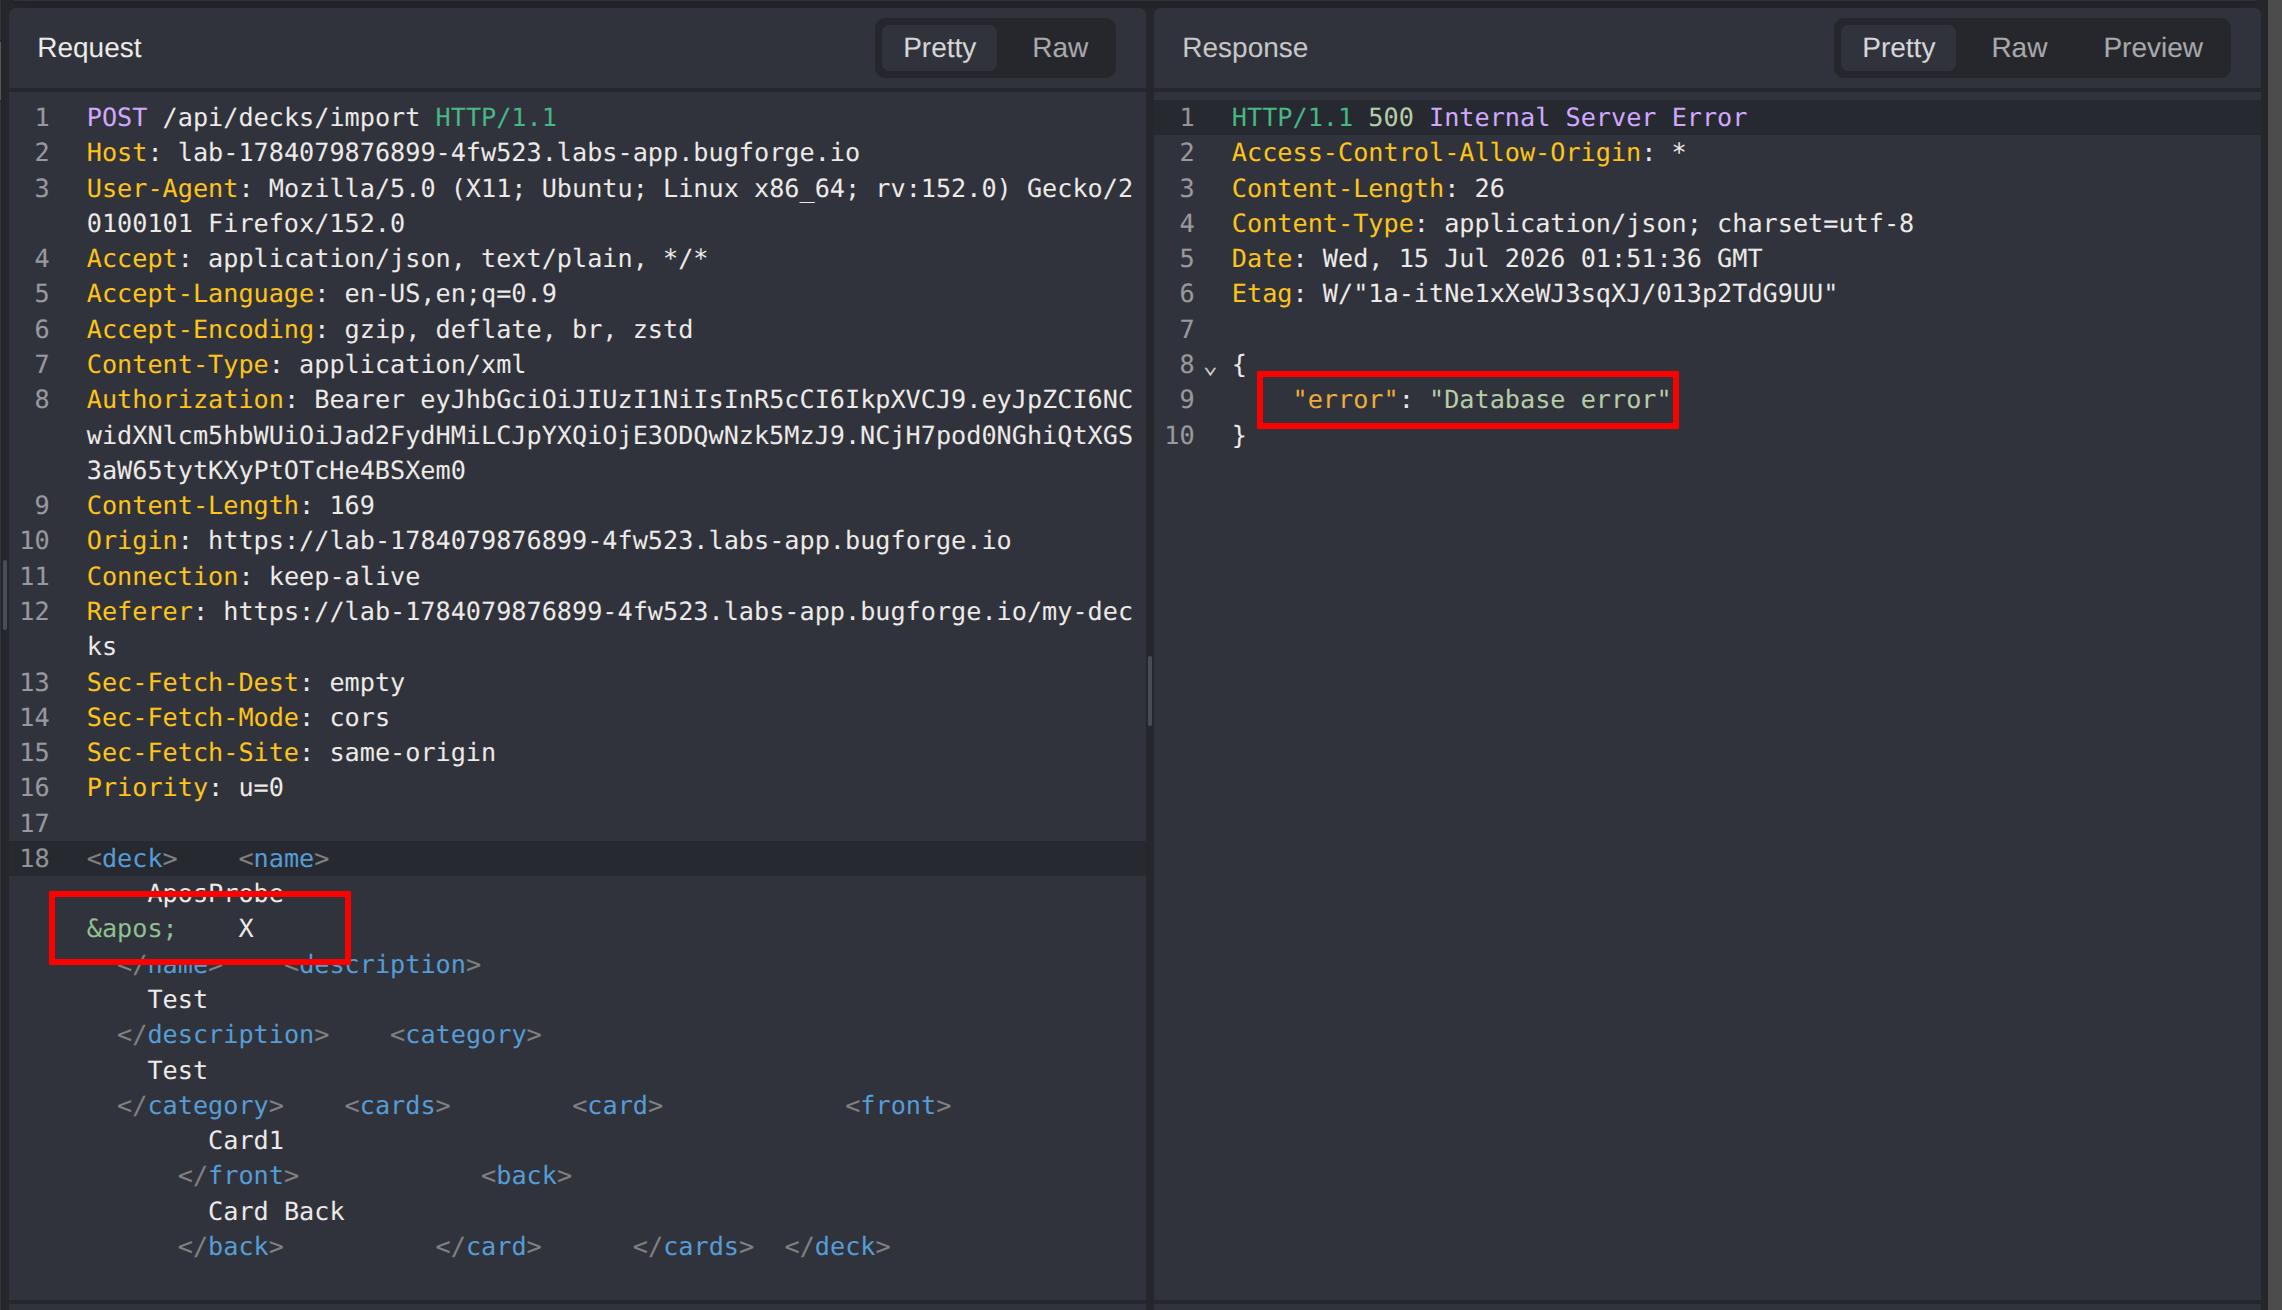The image size is (2282, 1310).
Task: Click the Authorization Bearer token header
Action: click(610, 435)
